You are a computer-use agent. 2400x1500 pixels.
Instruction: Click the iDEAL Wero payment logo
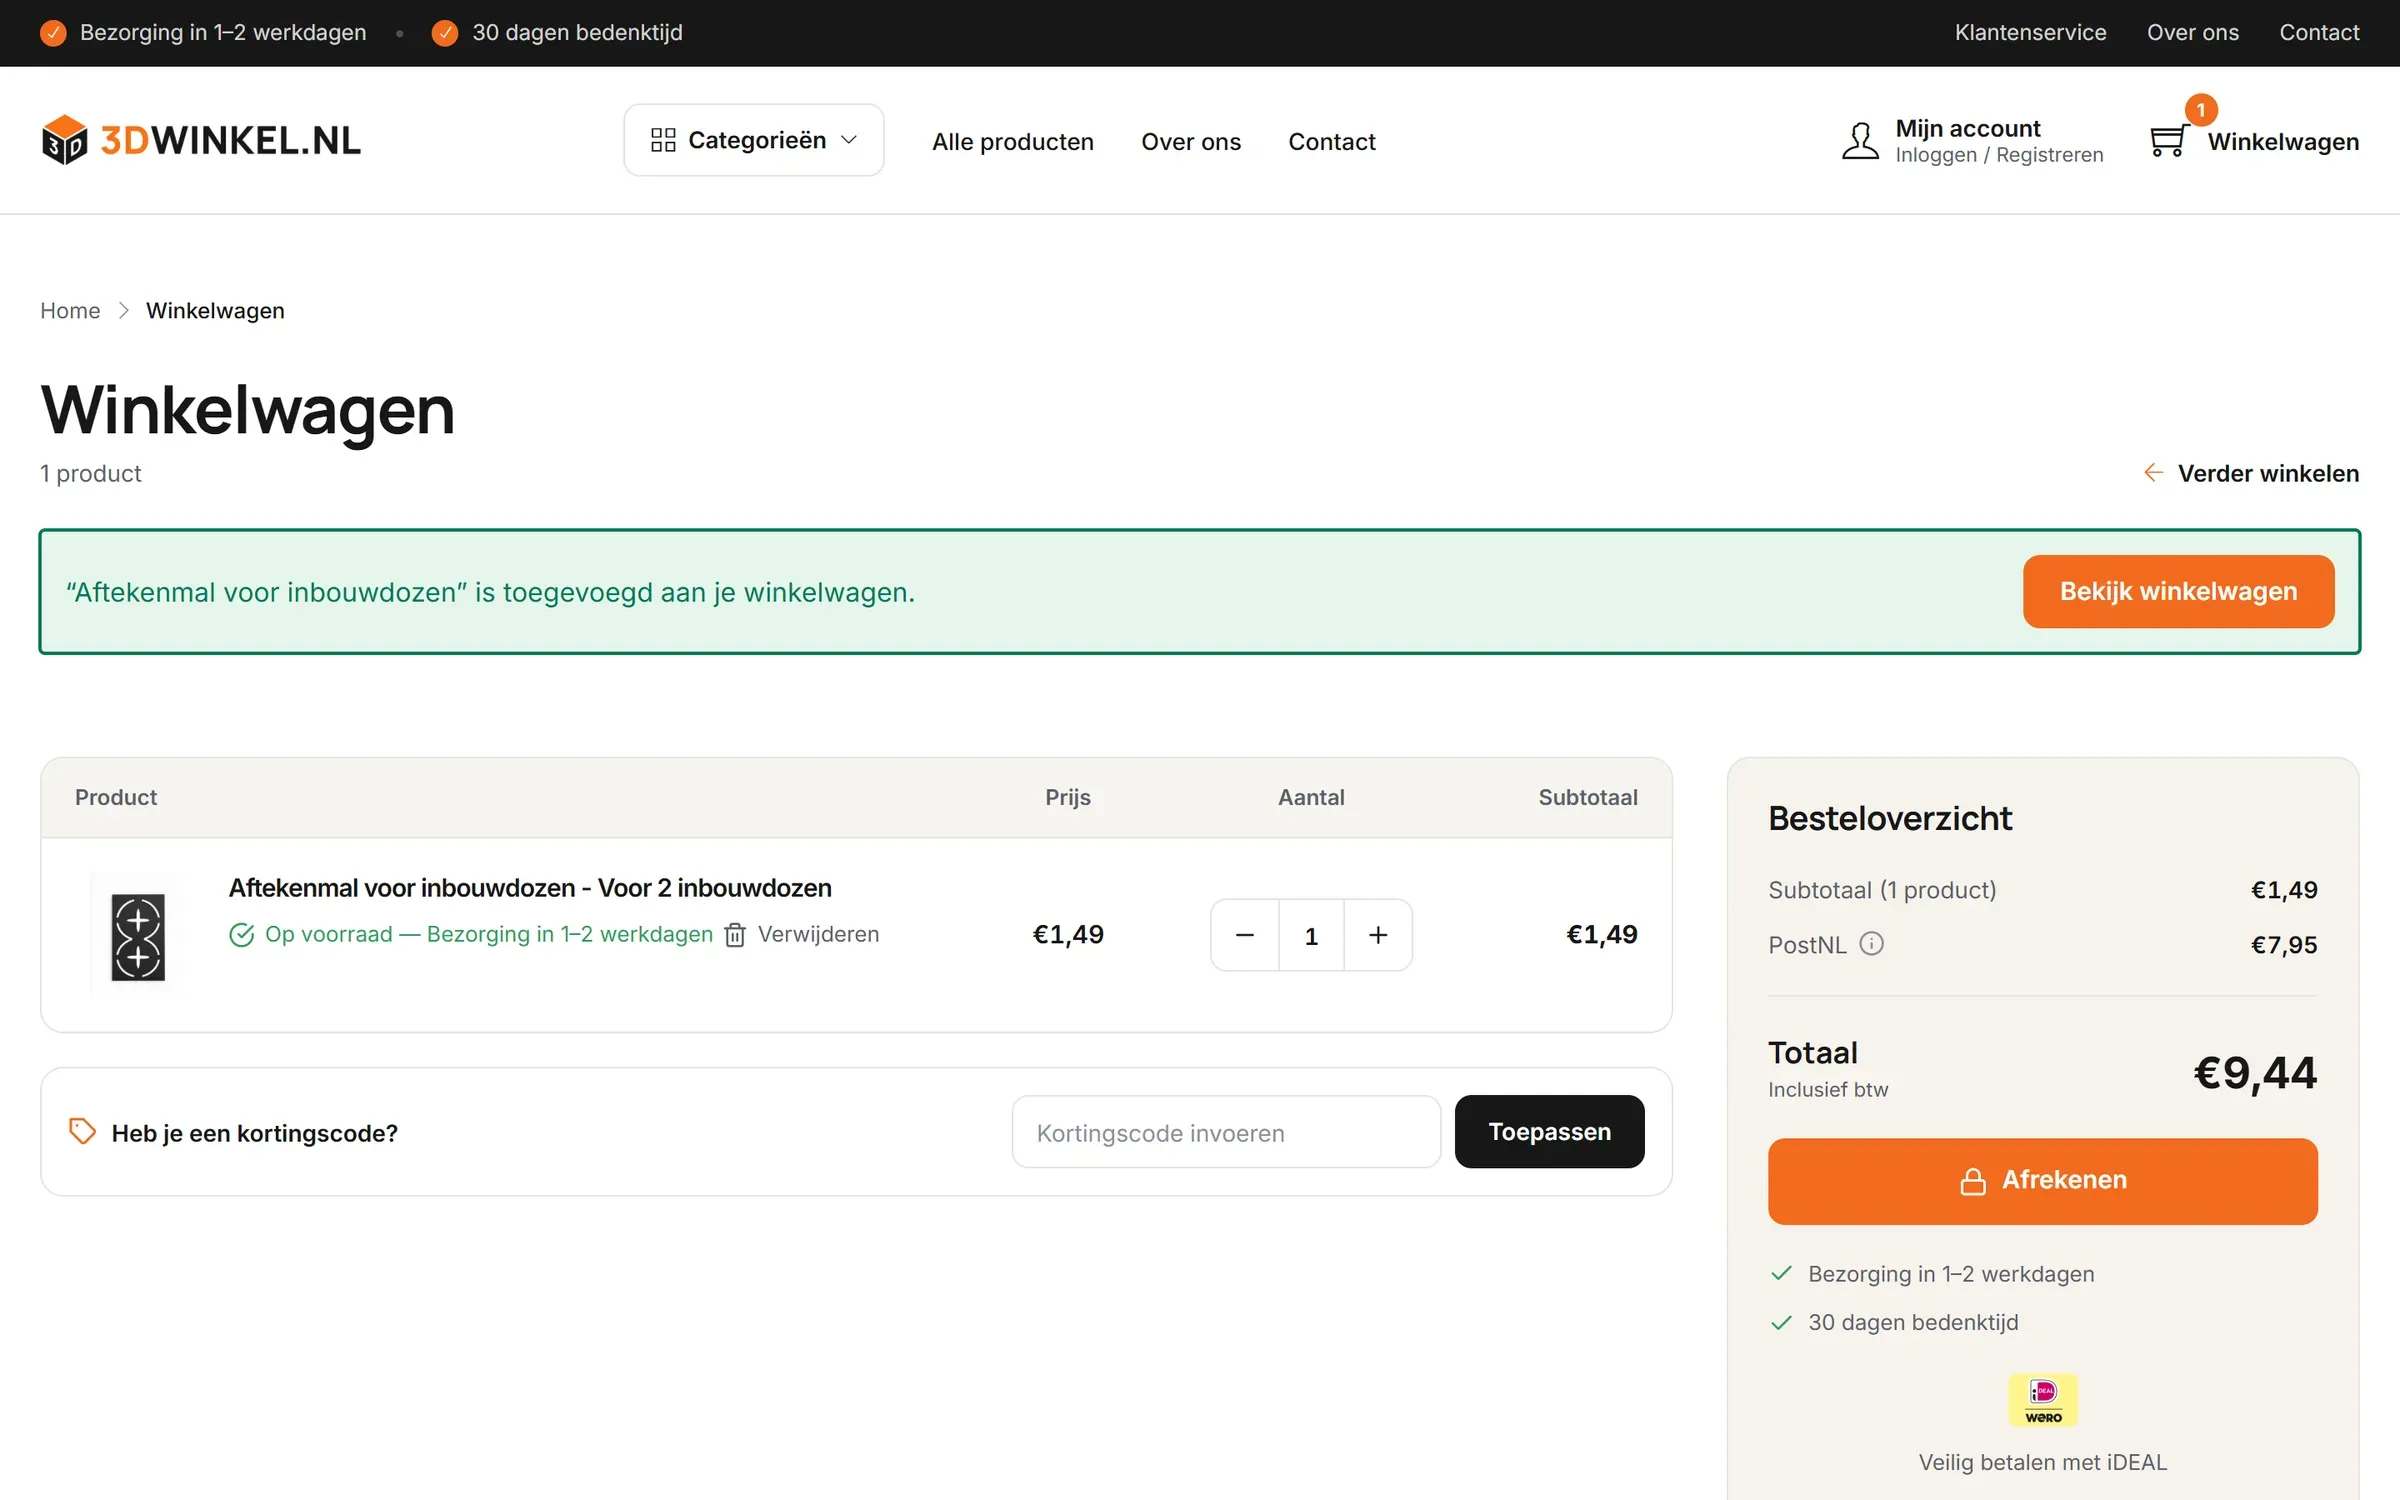(x=2043, y=1399)
